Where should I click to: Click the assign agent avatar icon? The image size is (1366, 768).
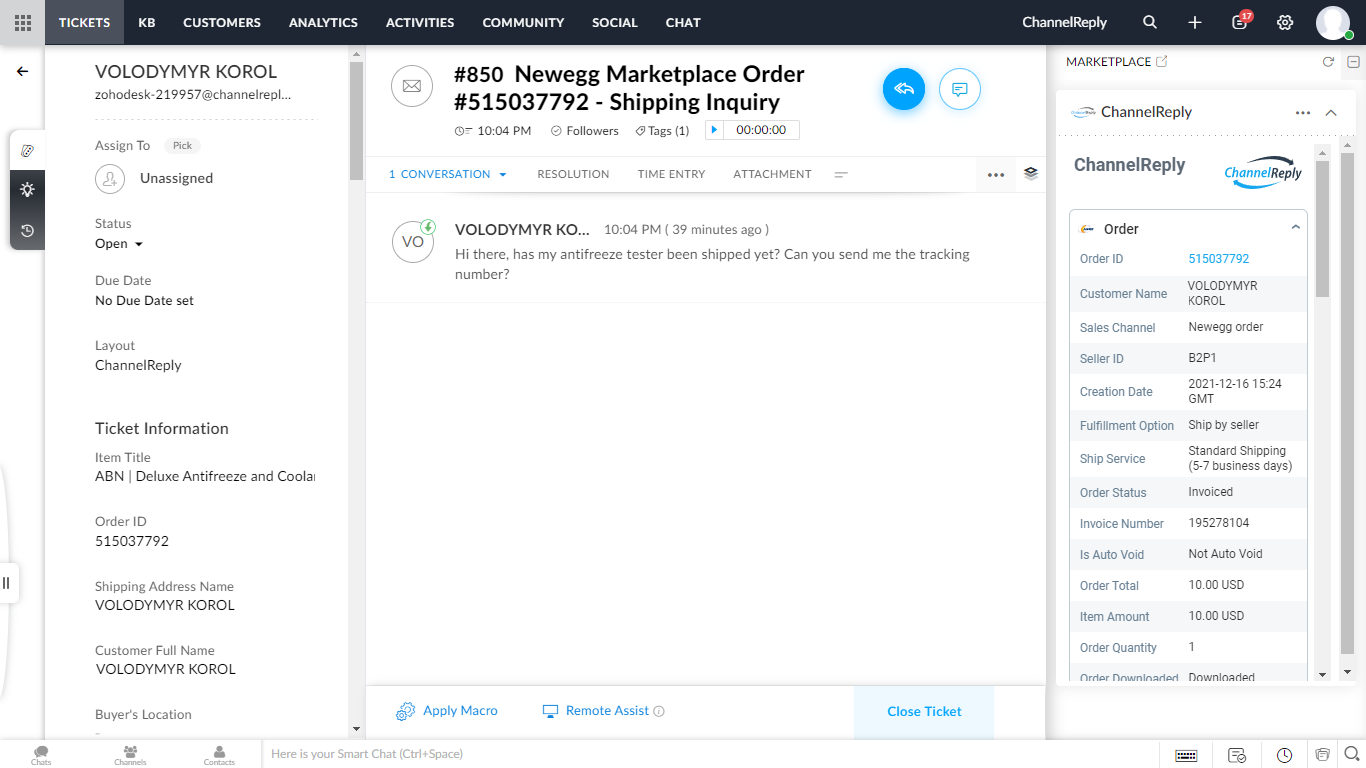(x=110, y=179)
